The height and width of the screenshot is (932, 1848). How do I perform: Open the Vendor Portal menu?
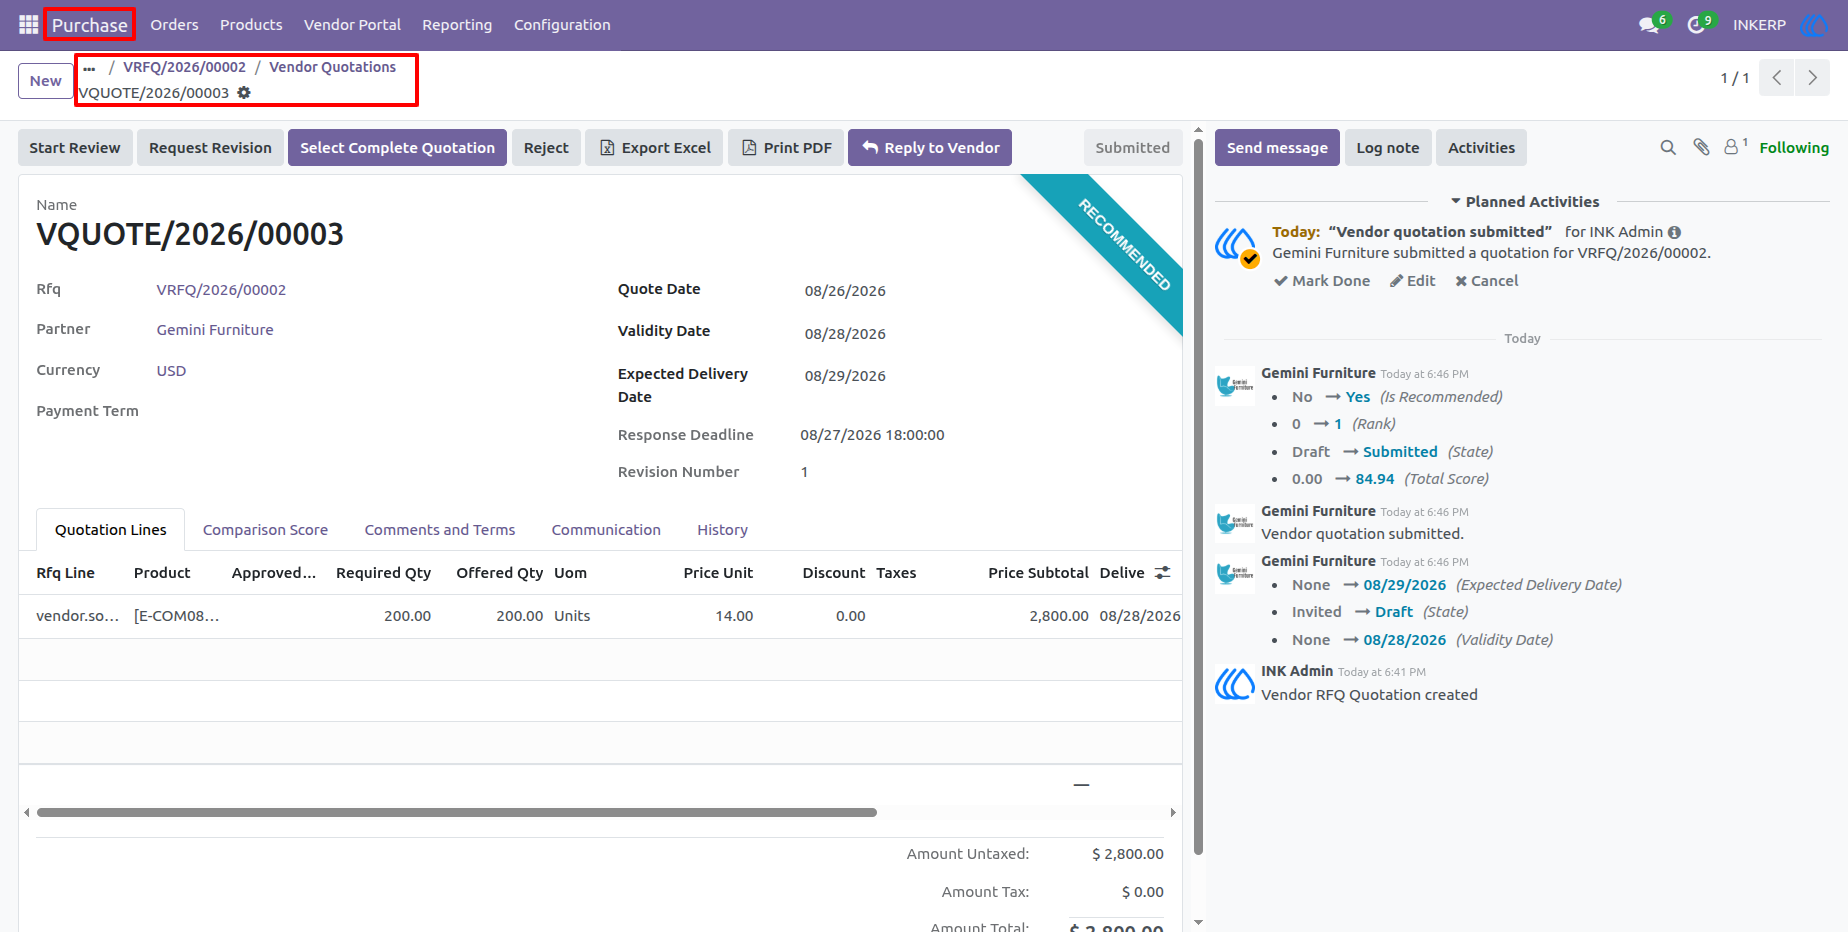(x=352, y=25)
